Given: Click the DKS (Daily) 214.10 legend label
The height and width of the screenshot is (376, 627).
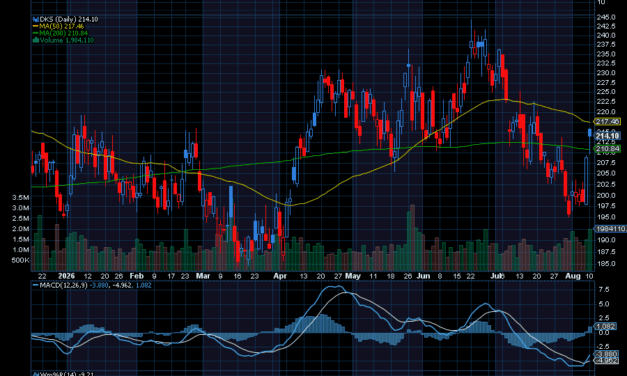Looking at the screenshot, I should [x=69, y=19].
